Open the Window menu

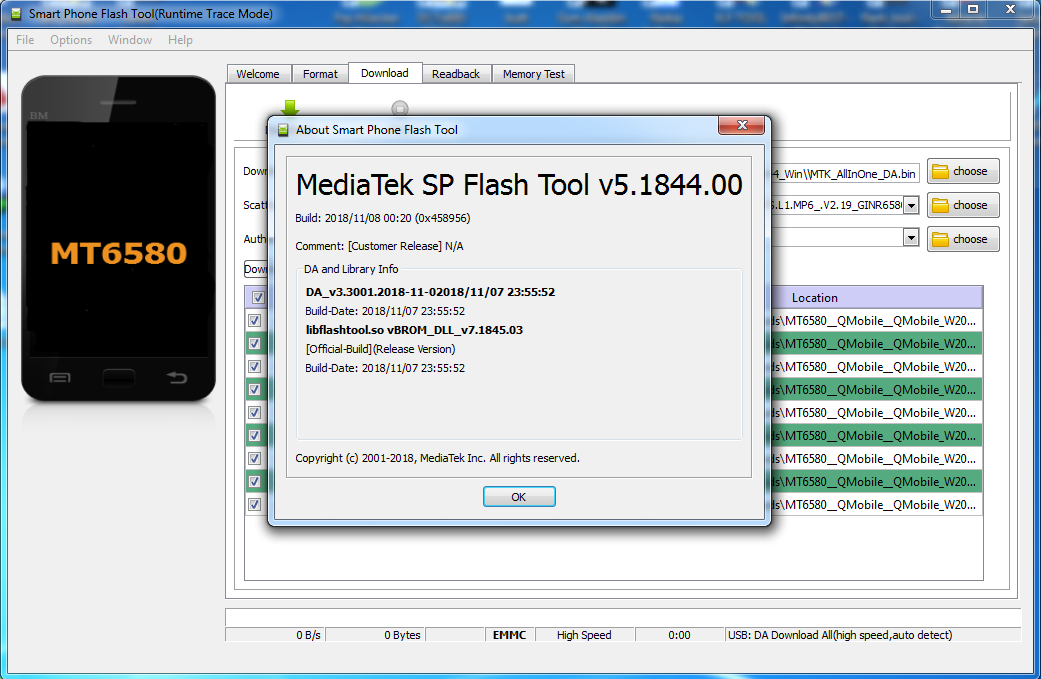(x=130, y=40)
